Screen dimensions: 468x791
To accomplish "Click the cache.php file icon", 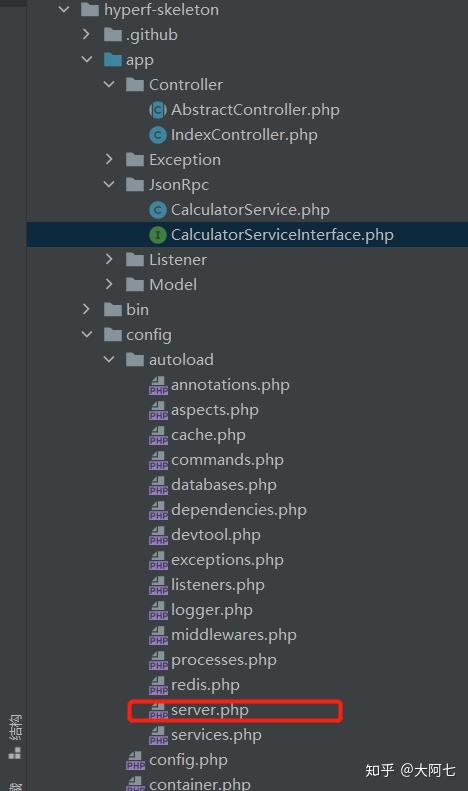I will coord(158,435).
